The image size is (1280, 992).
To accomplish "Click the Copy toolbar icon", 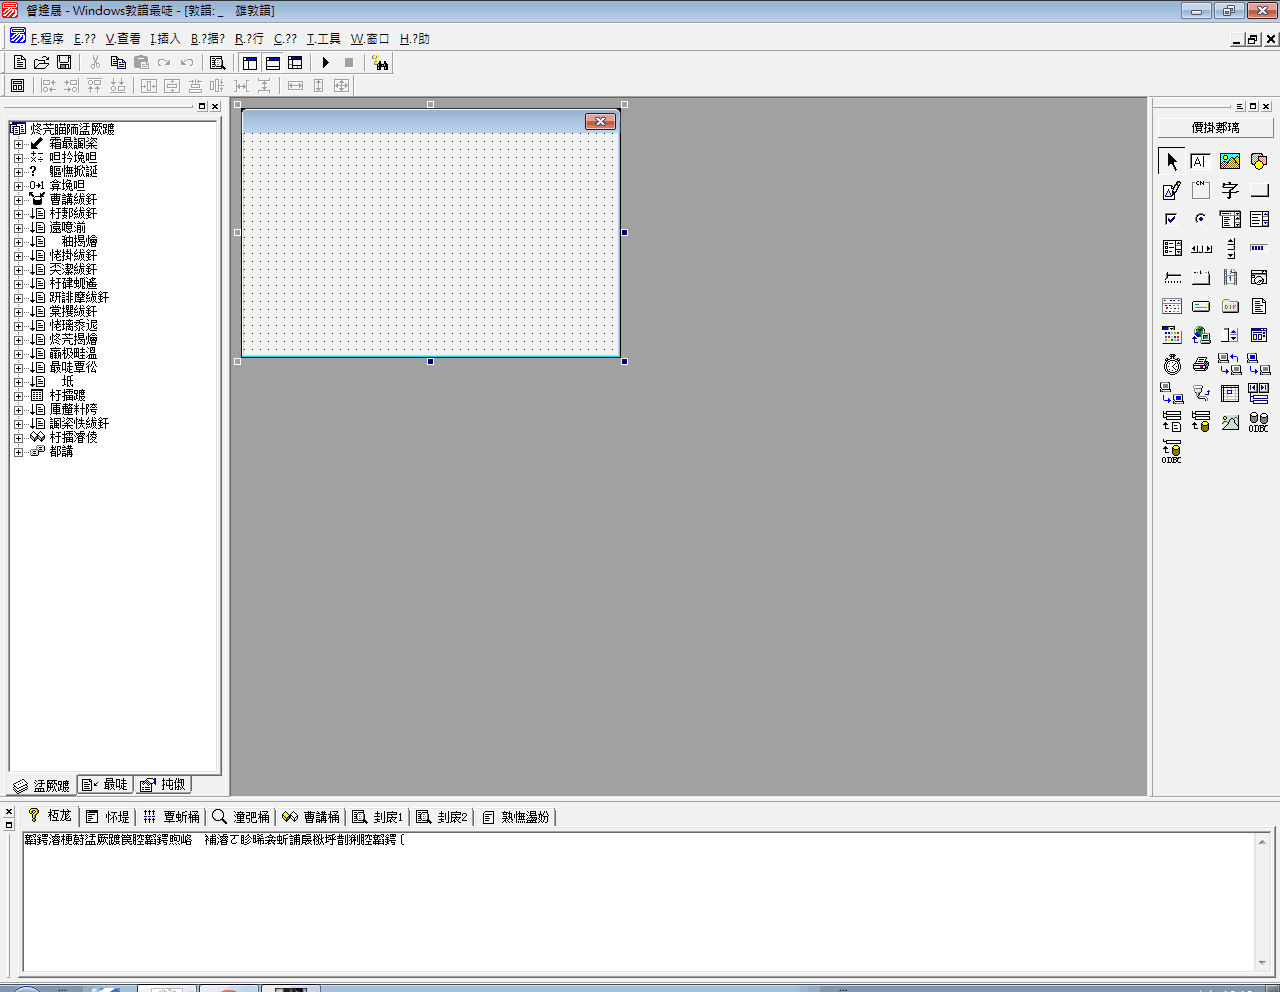I will [118, 62].
